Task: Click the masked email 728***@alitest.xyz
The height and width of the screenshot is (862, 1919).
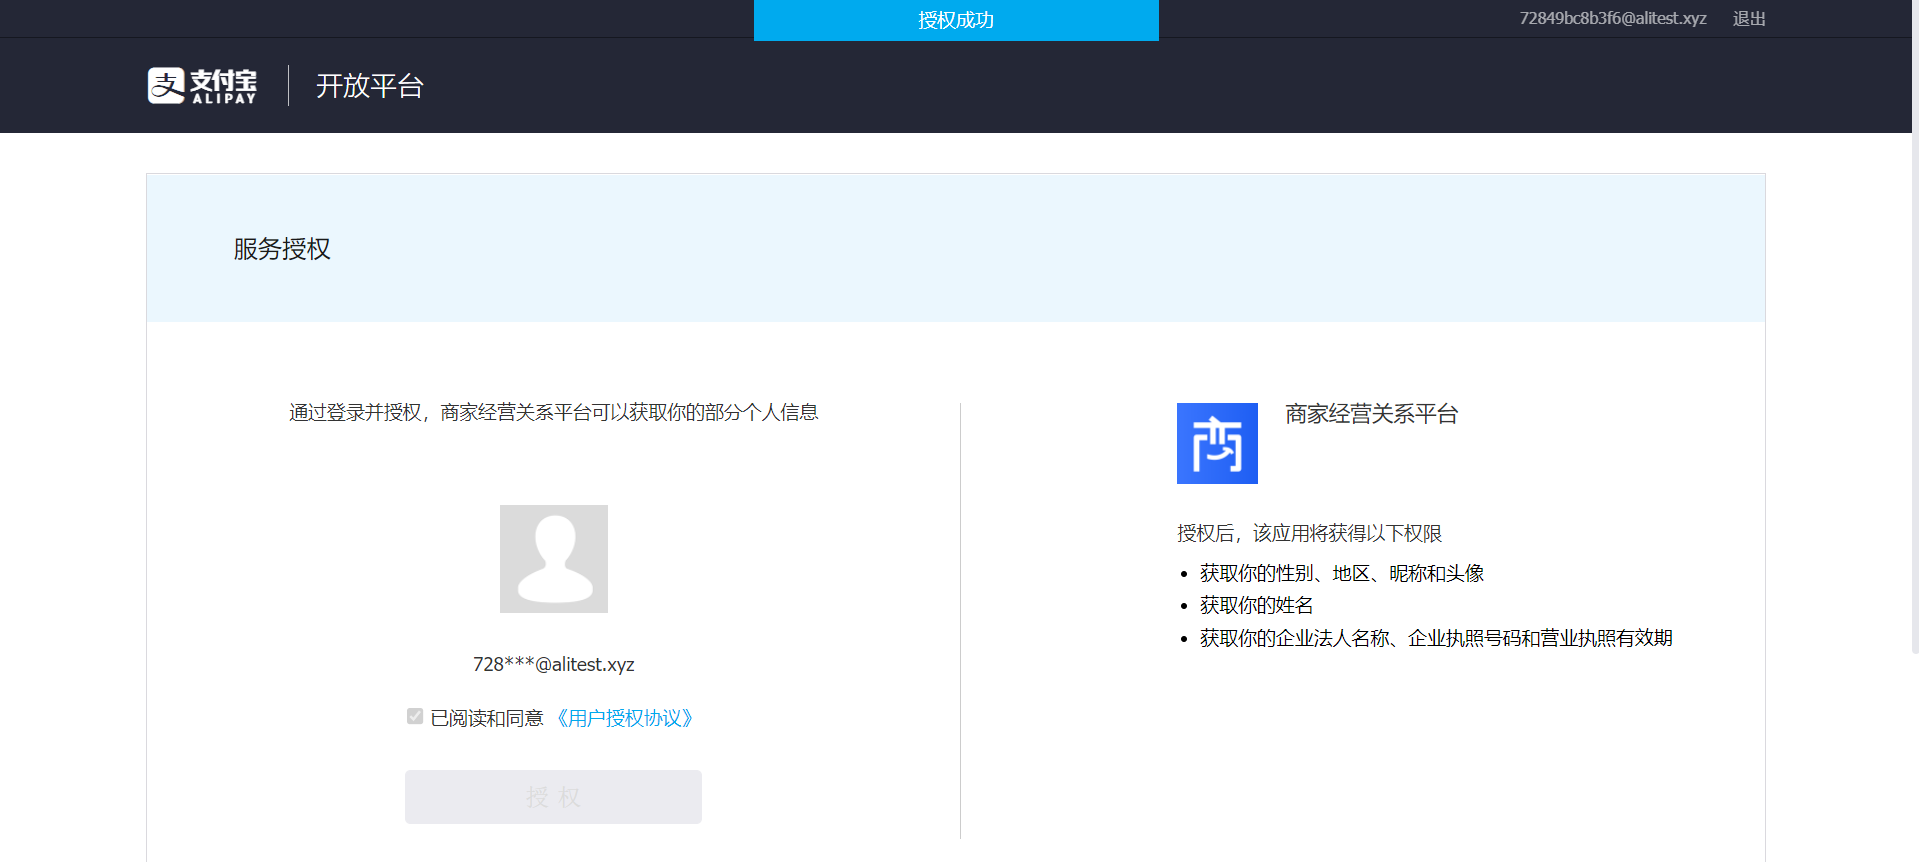Action: coord(554,664)
